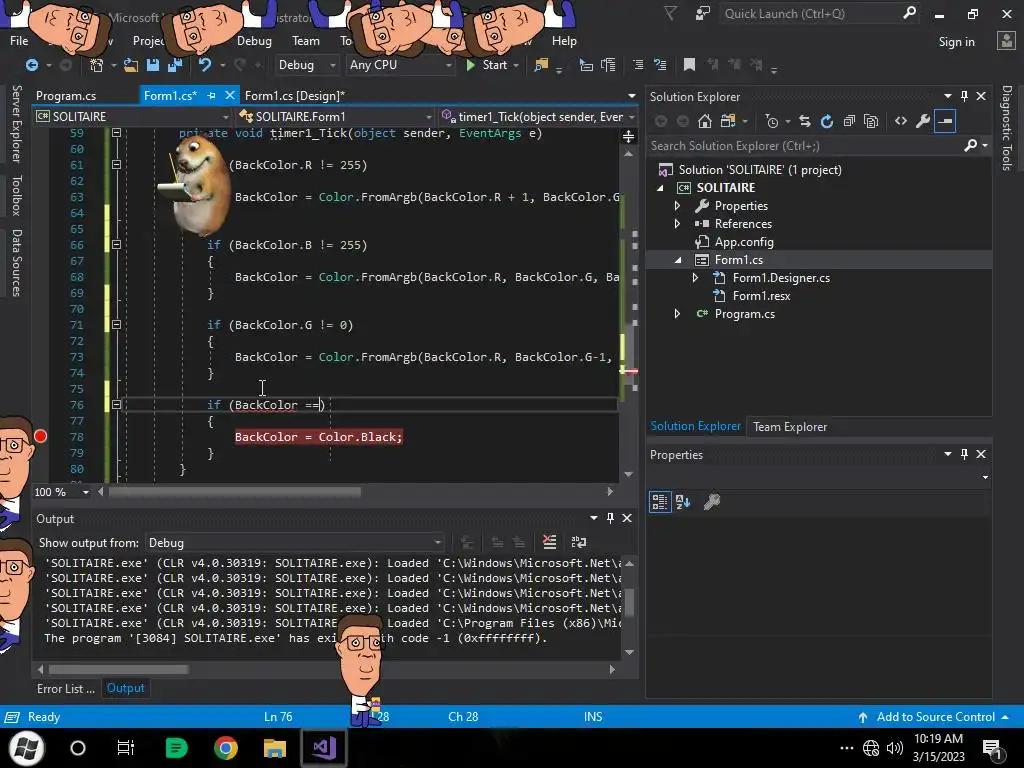Click the Home icon in Solution Explorer
Screen dimensions: 1024x768
click(705, 121)
